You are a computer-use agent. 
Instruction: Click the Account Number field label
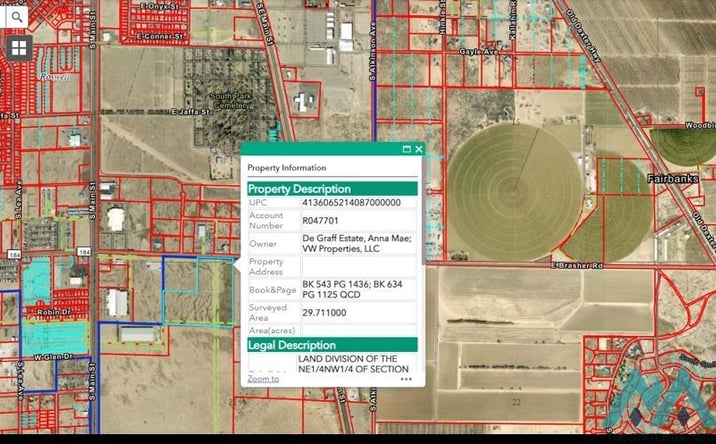pos(266,221)
